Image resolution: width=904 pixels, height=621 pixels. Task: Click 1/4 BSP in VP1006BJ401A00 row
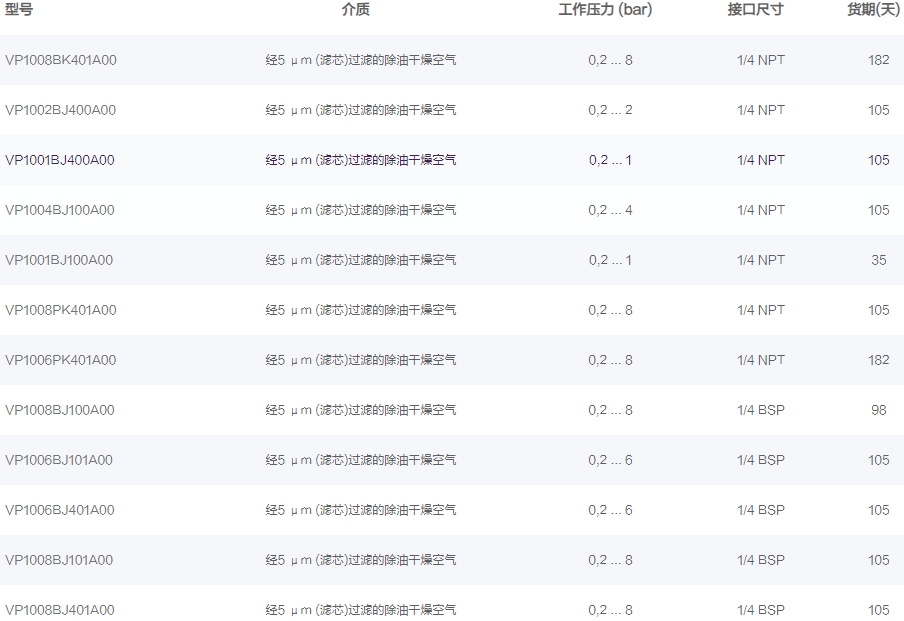(761, 510)
